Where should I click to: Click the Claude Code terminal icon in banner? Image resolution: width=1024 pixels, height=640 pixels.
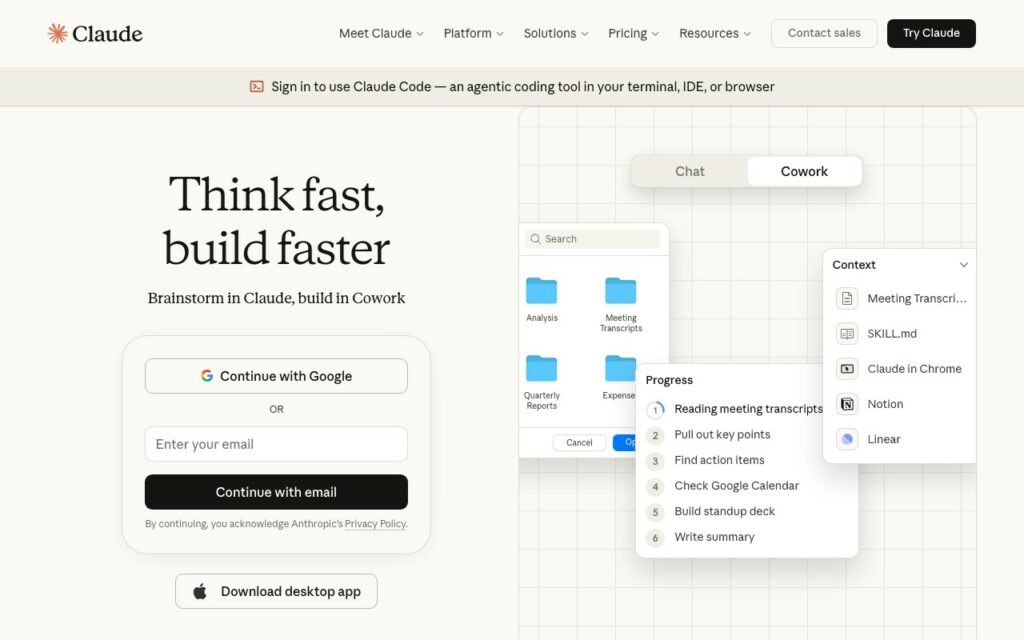point(257,87)
